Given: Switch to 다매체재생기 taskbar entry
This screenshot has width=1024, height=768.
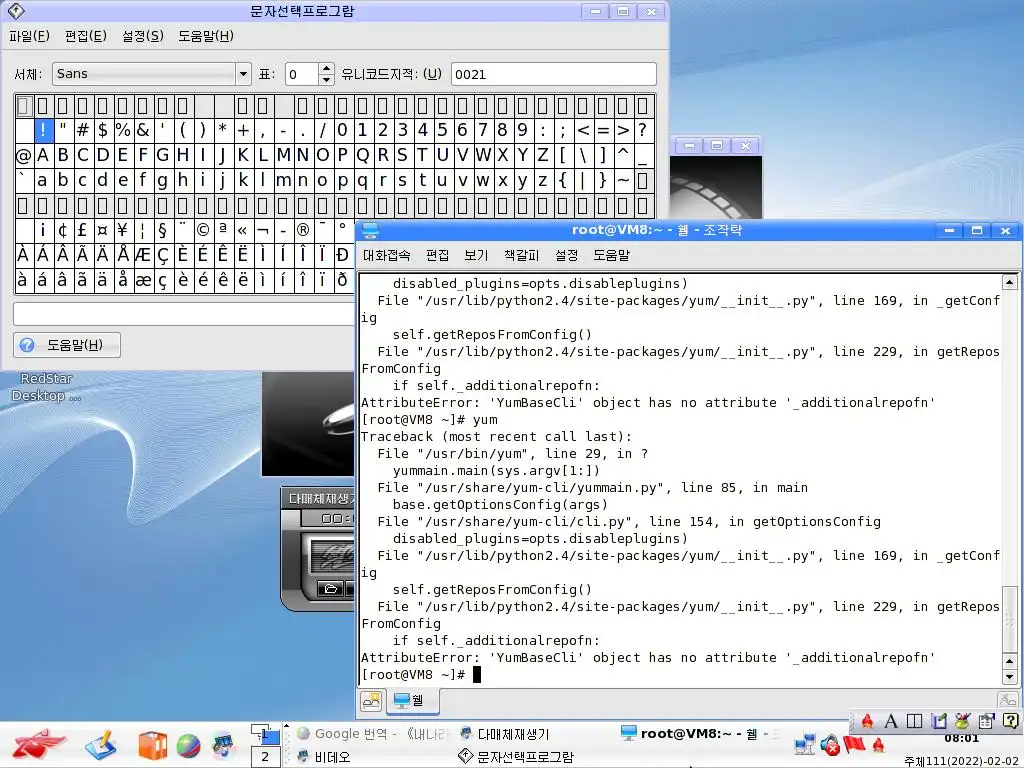Looking at the screenshot, I should [505, 734].
